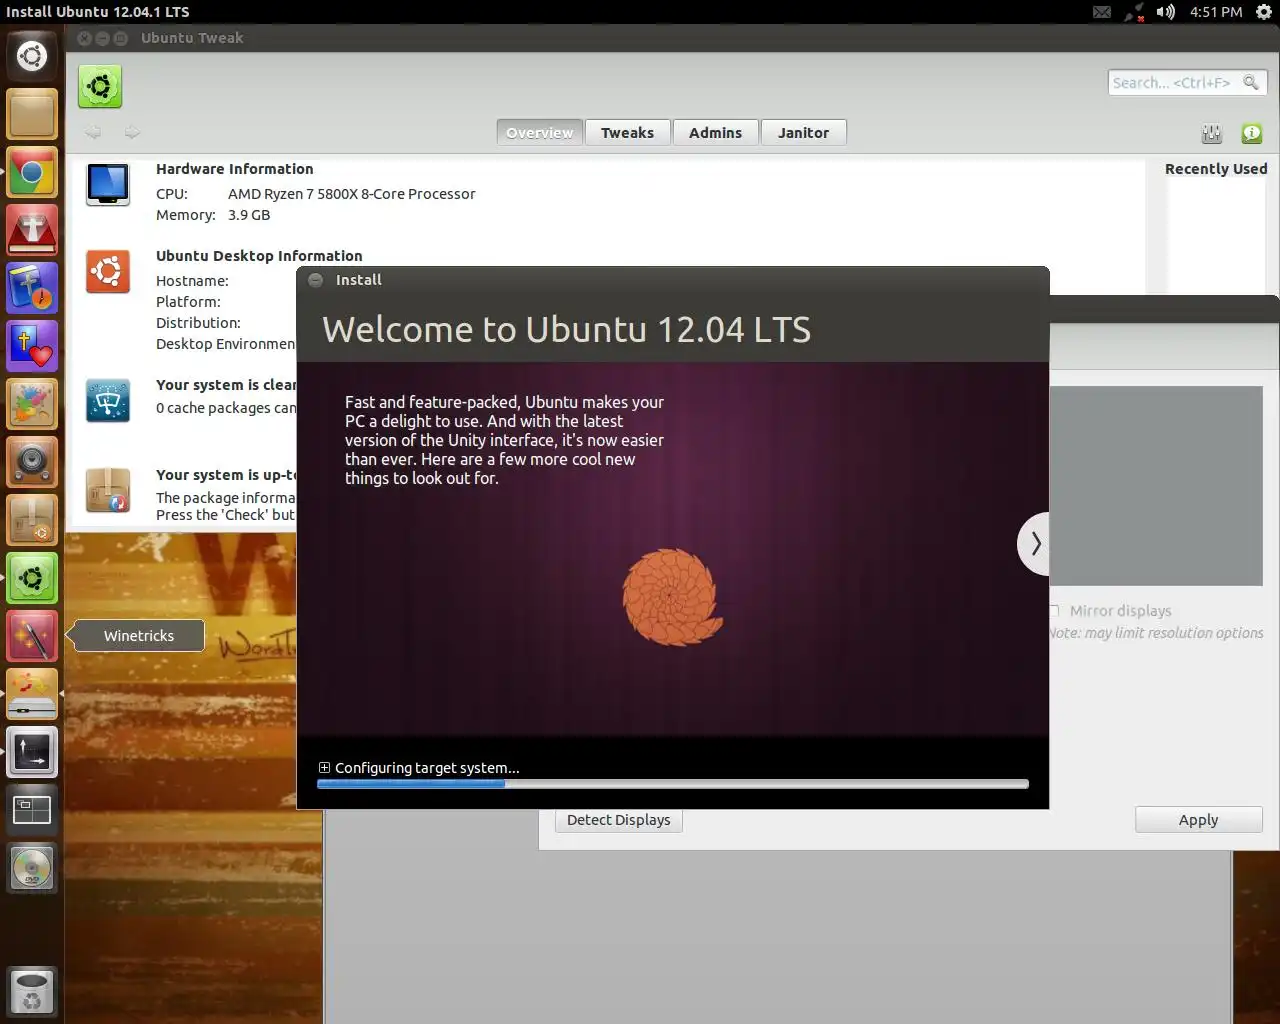Image resolution: width=1280 pixels, height=1024 pixels.
Task: Open the speaker sound launcher icon
Action: (x=32, y=462)
